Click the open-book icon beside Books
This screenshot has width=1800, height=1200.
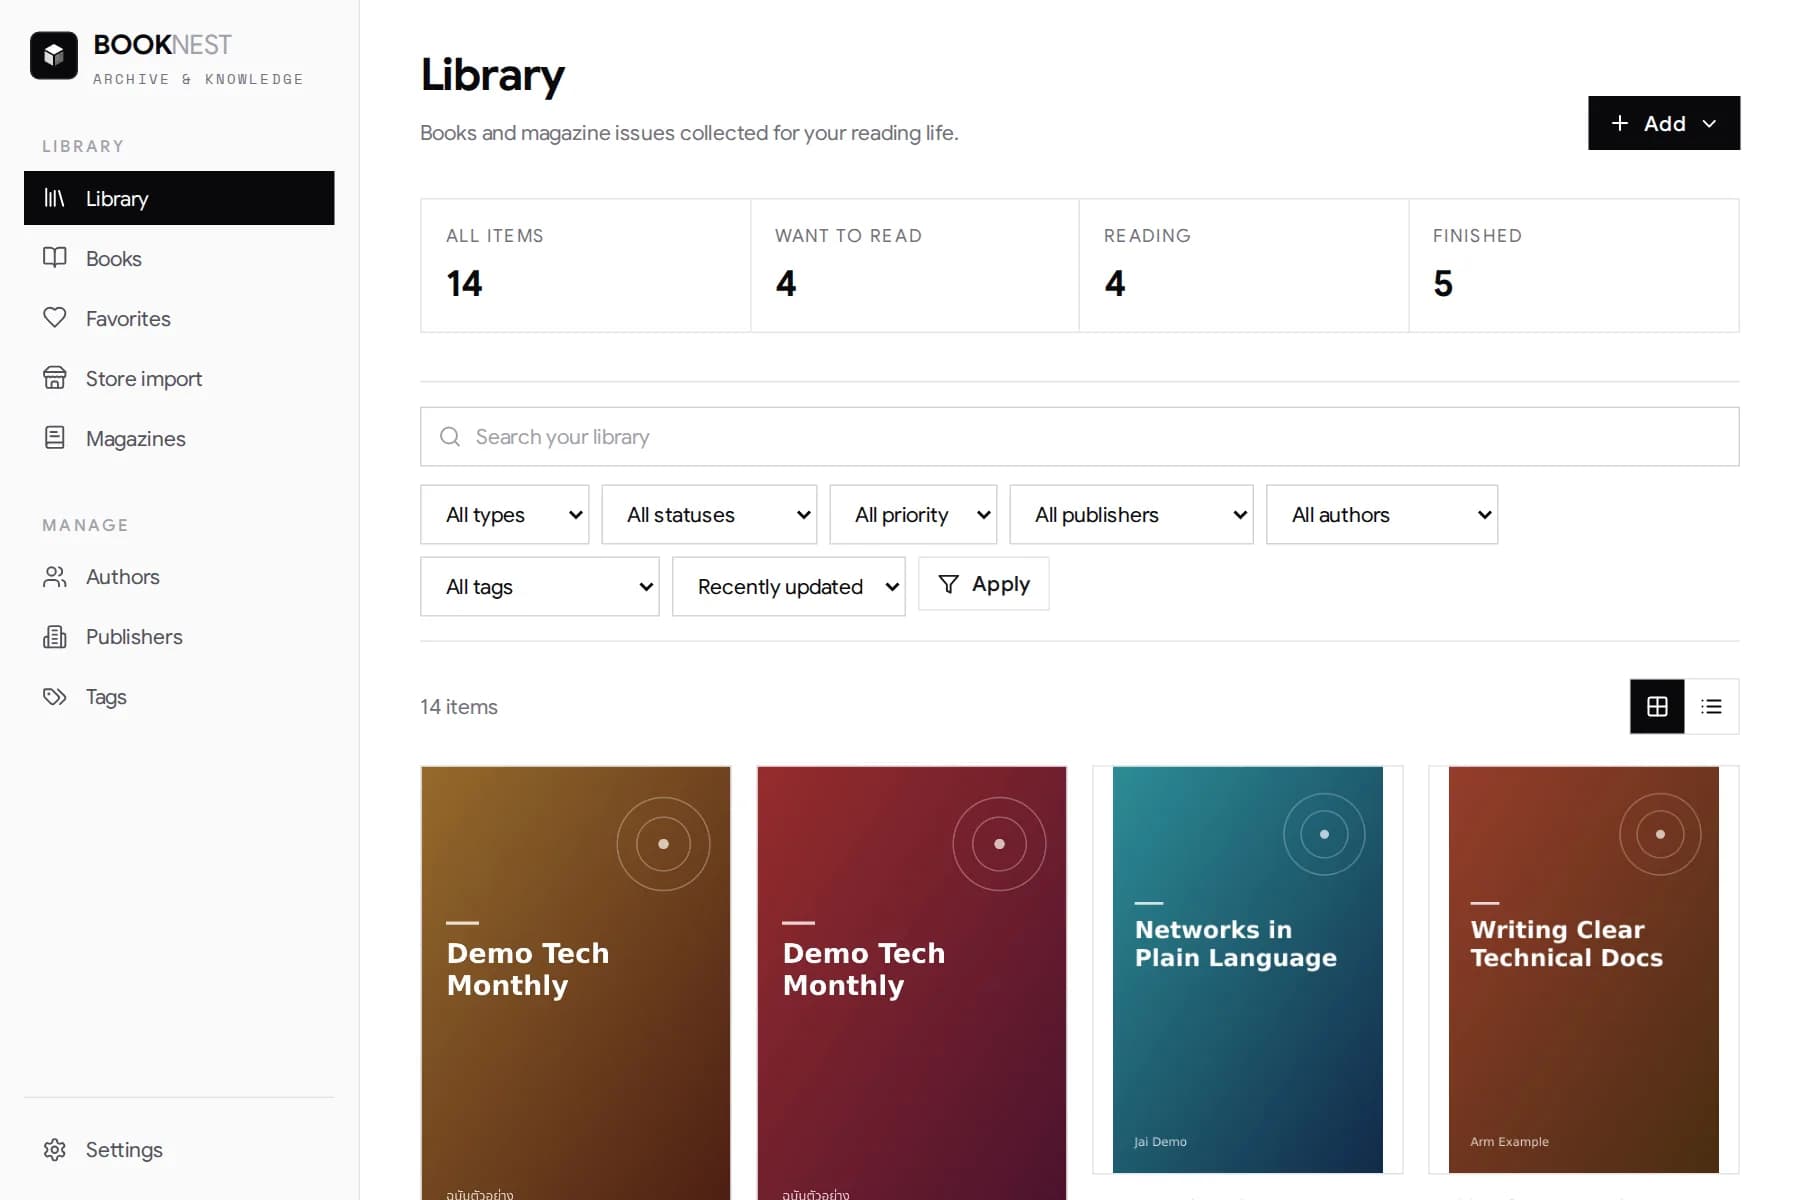(x=55, y=258)
